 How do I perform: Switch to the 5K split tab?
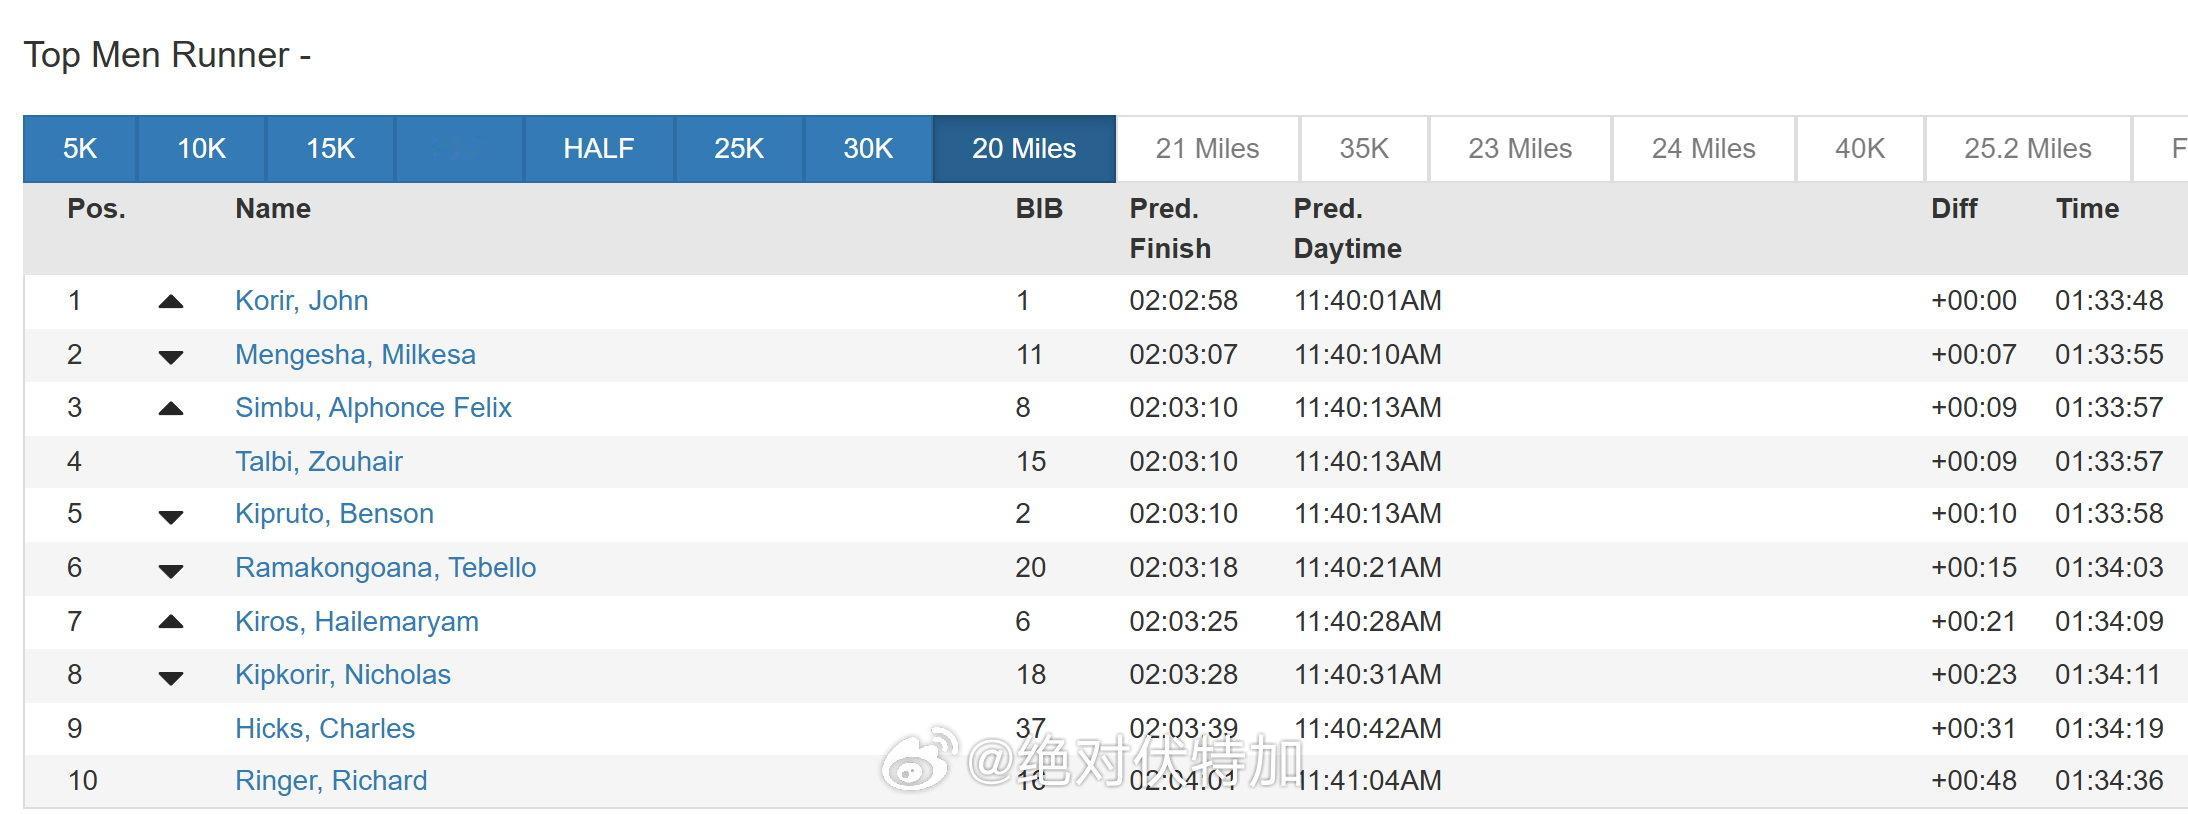80,149
